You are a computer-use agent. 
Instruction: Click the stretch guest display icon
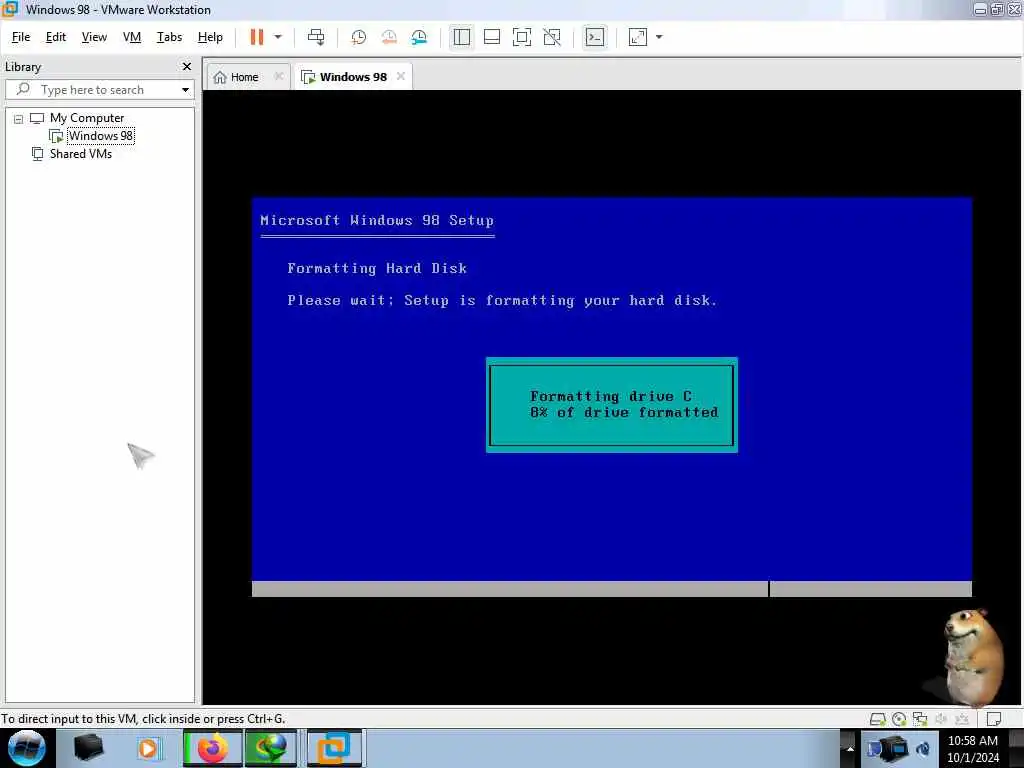coord(638,37)
